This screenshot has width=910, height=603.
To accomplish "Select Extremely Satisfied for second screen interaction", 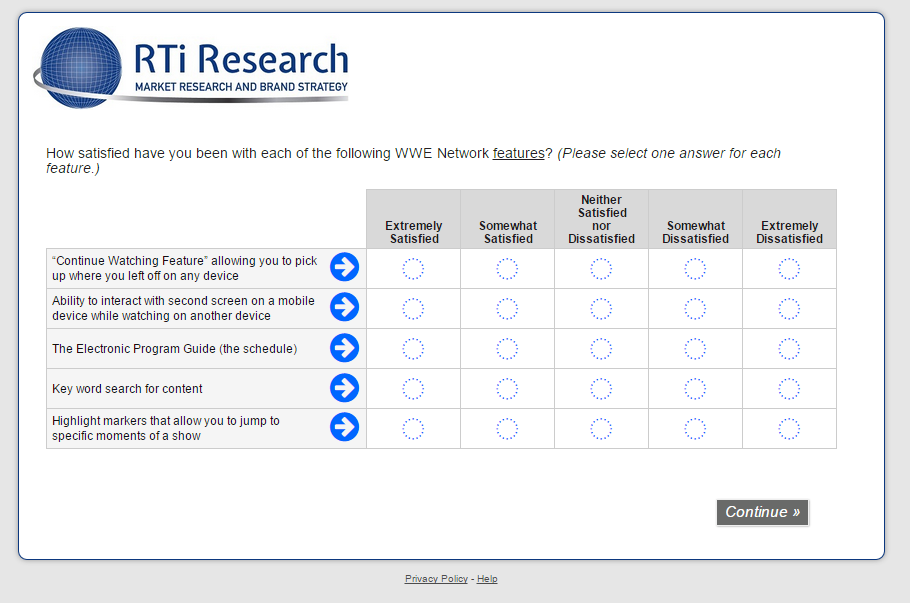I will (x=413, y=309).
